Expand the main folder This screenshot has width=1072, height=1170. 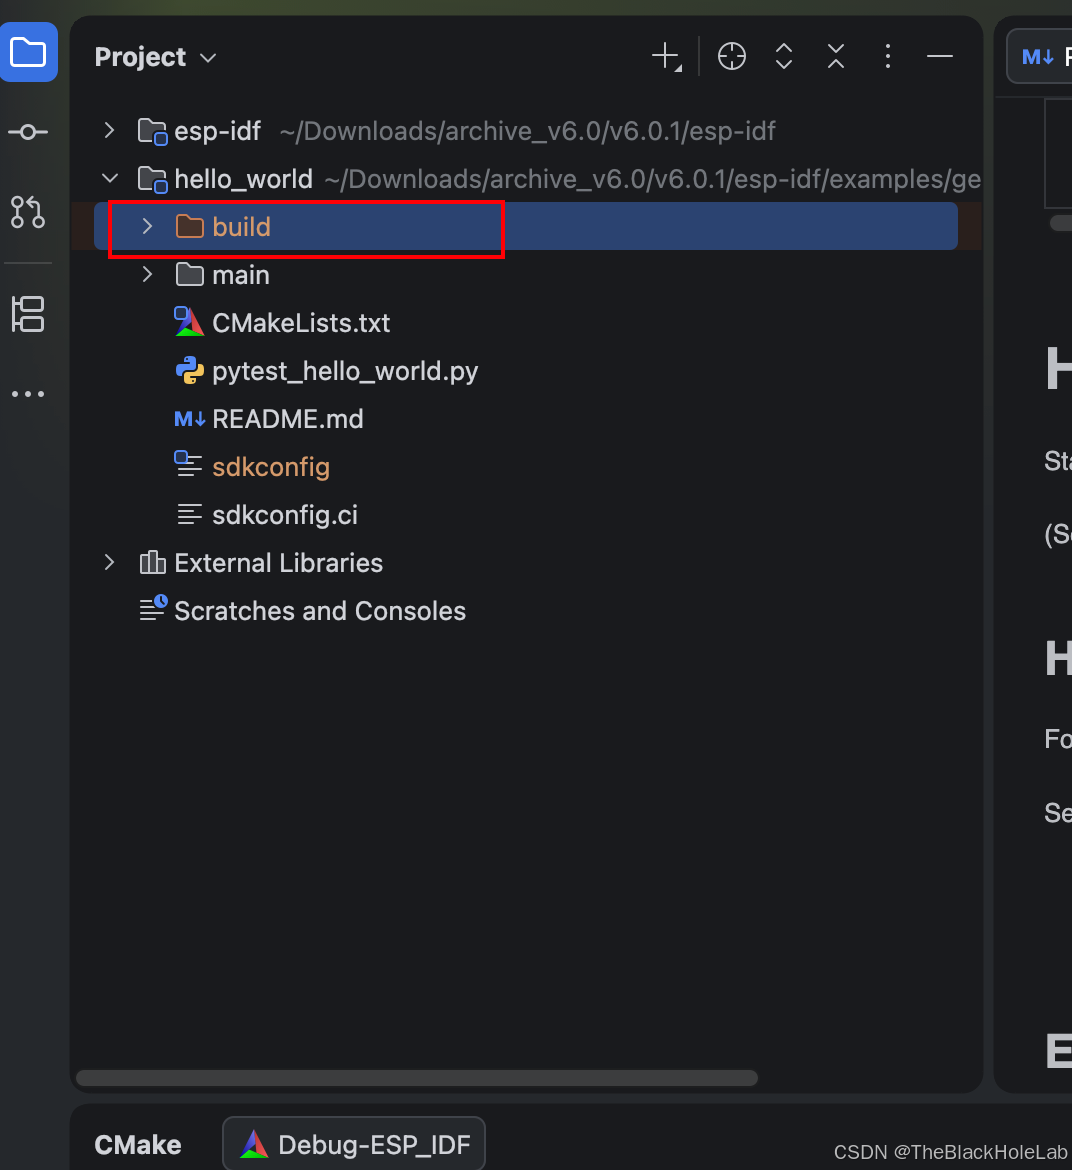coord(147,275)
